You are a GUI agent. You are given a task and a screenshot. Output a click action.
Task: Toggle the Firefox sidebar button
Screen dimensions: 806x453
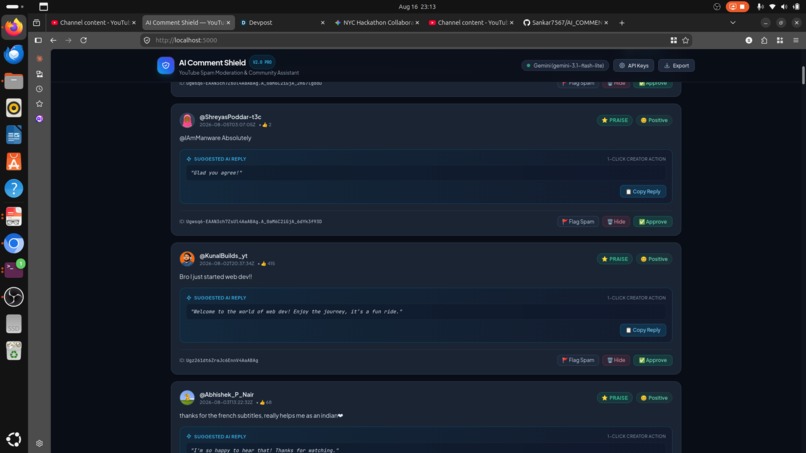tap(38, 40)
